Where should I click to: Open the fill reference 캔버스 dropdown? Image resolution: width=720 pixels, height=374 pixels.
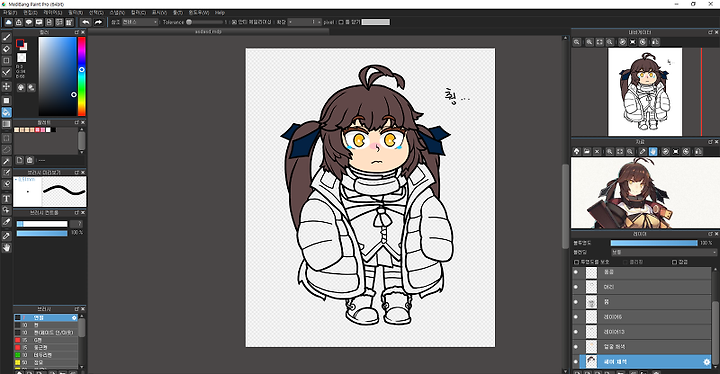[x=140, y=22]
